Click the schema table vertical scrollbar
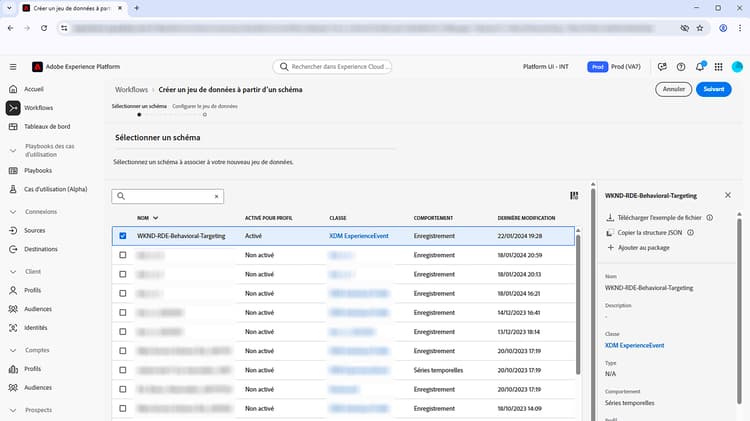The width and height of the screenshot is (750, 421). [x=578, y=304]
